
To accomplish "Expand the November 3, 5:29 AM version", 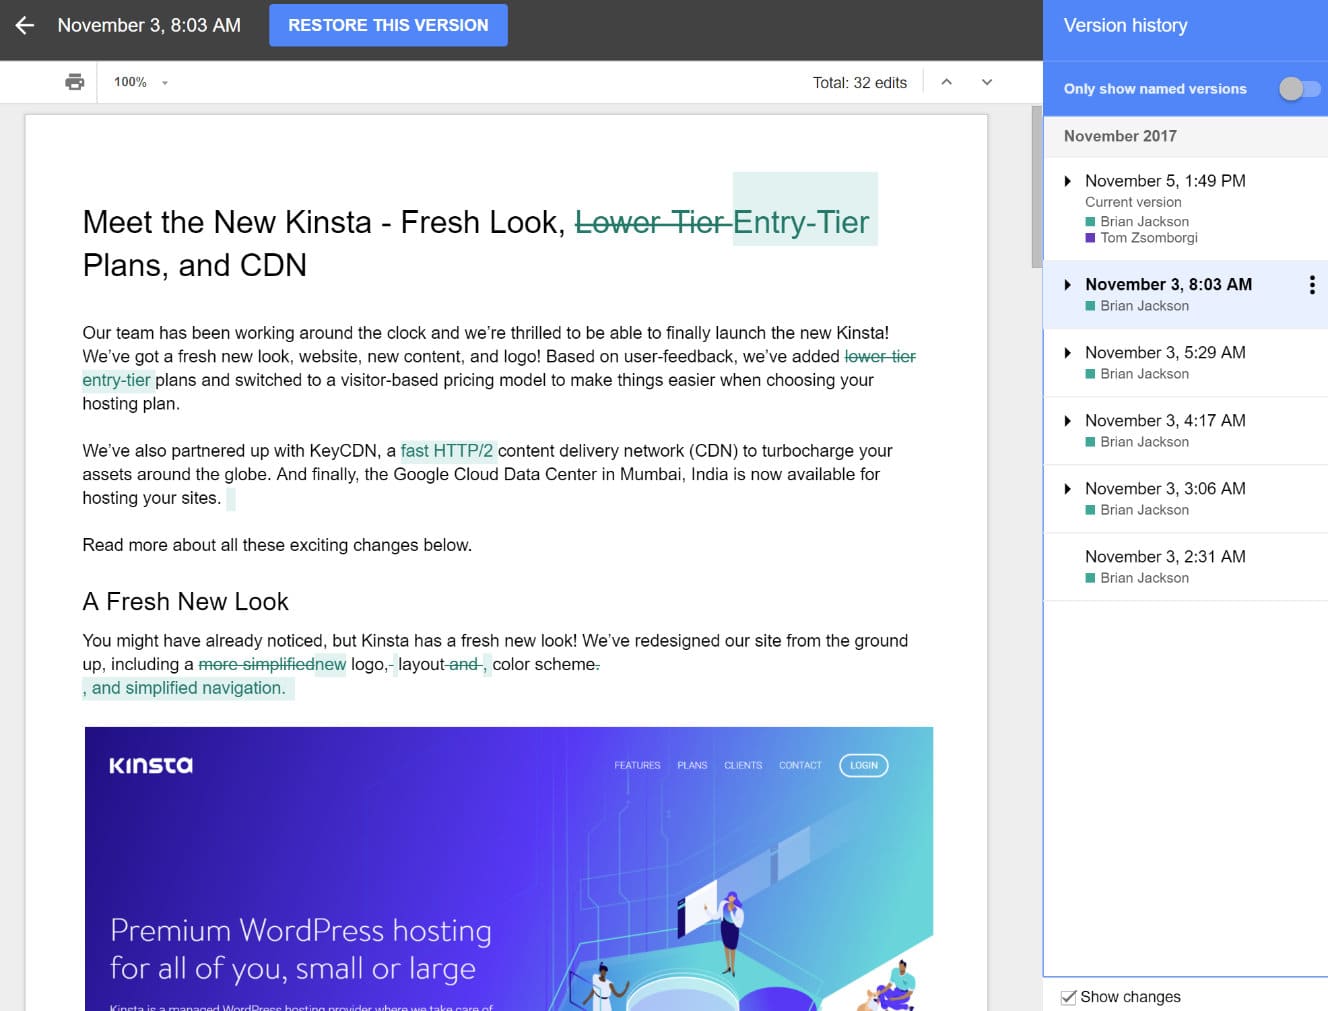I will 1068,352.
